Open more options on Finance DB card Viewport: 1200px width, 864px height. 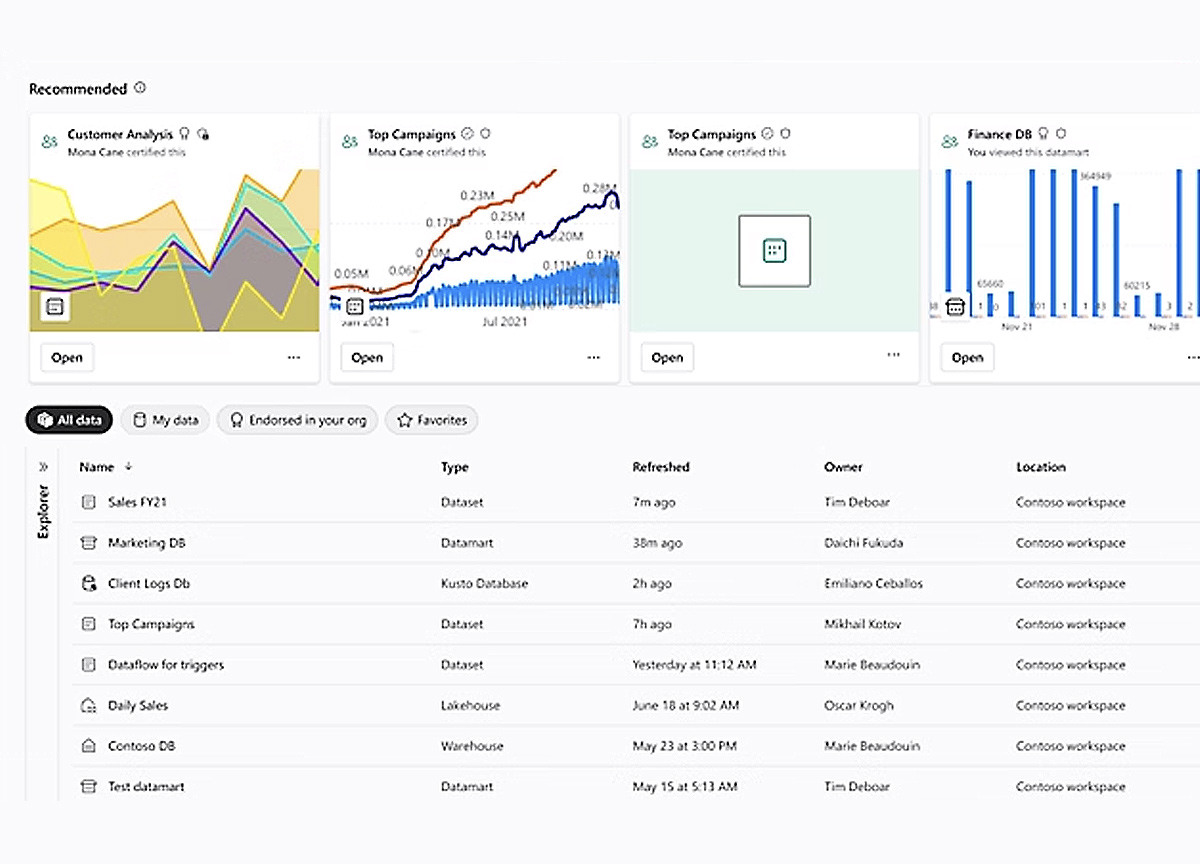pyautogui.click(x=1192, y=357)
